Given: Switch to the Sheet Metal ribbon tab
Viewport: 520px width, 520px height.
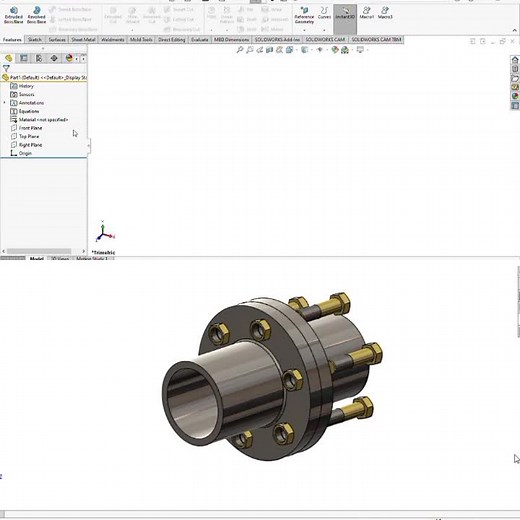Looking at the screenshot, I should pos(83,40).
